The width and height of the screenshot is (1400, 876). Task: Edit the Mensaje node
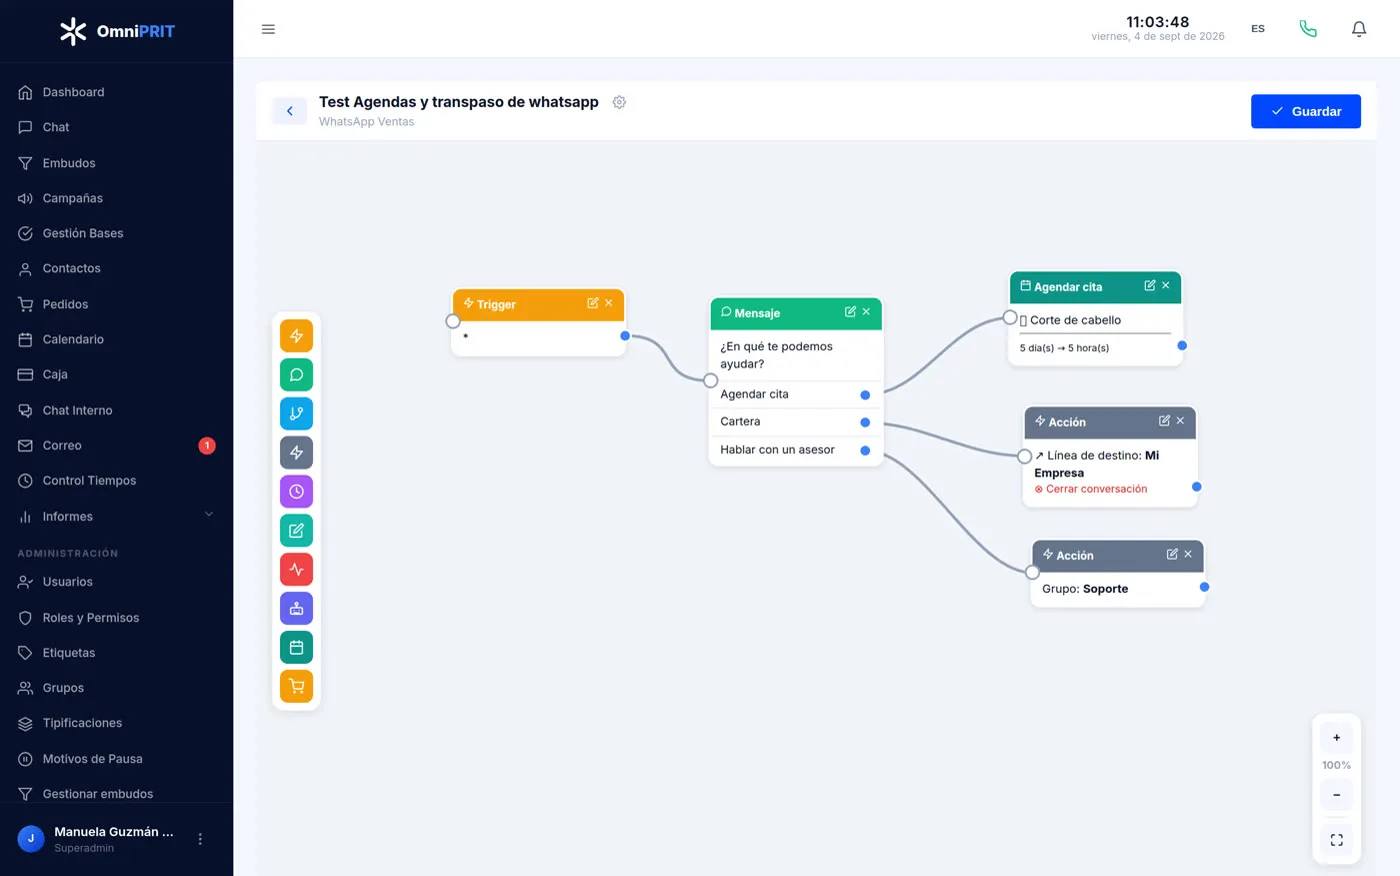(x=850, y=312)
